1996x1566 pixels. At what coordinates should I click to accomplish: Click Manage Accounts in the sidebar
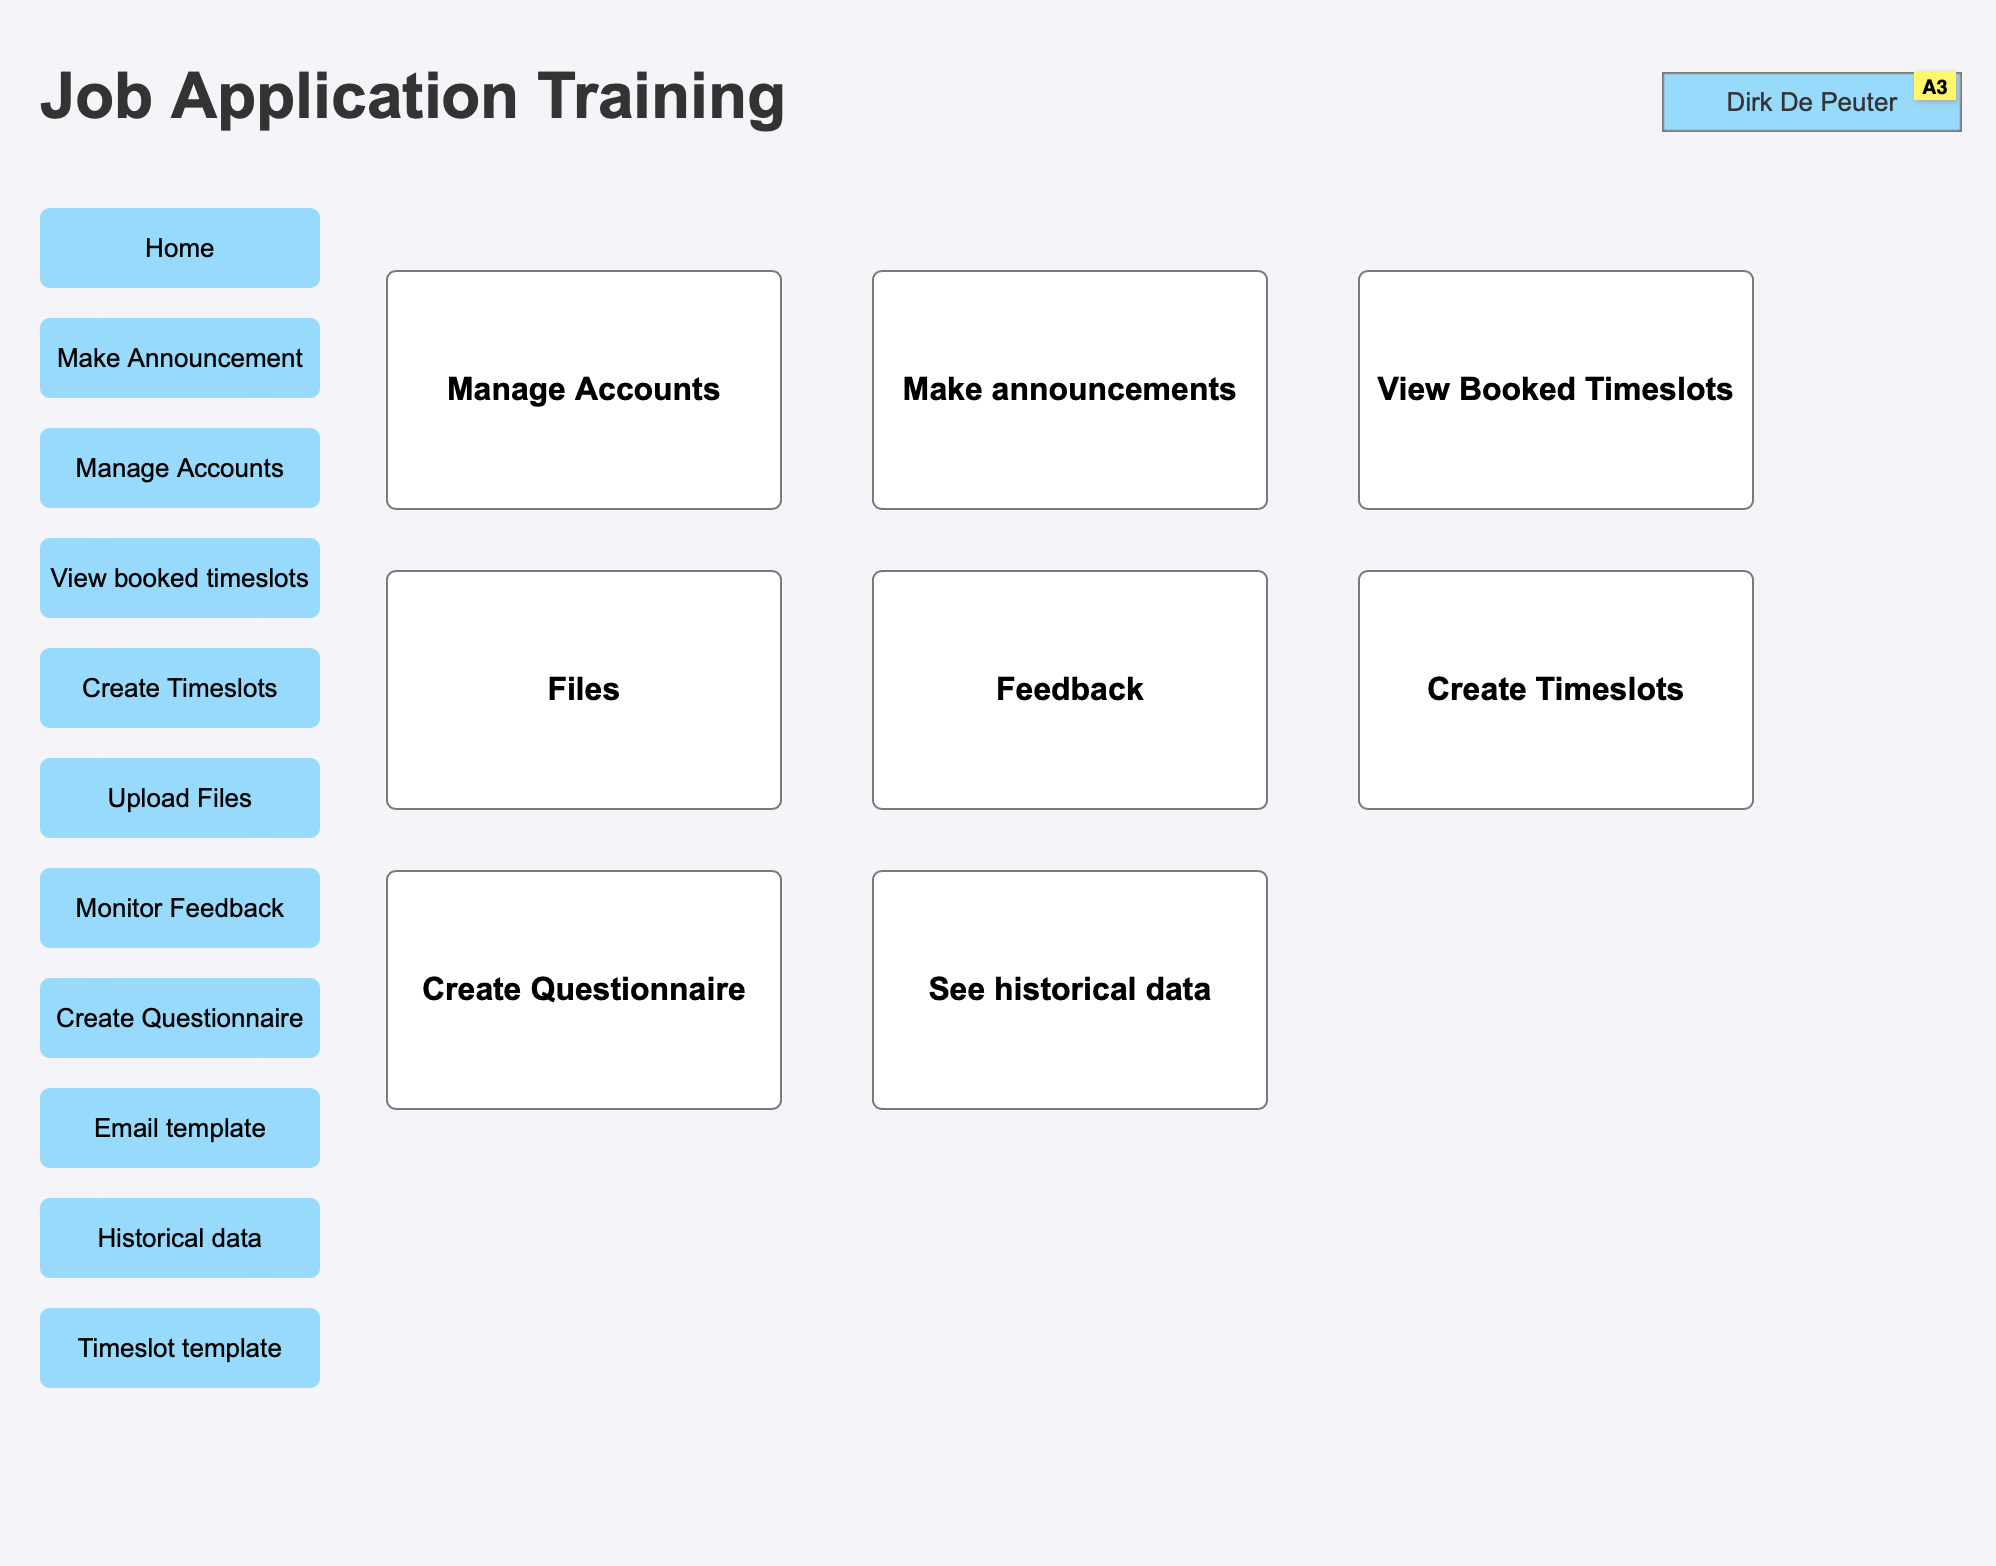179,467
